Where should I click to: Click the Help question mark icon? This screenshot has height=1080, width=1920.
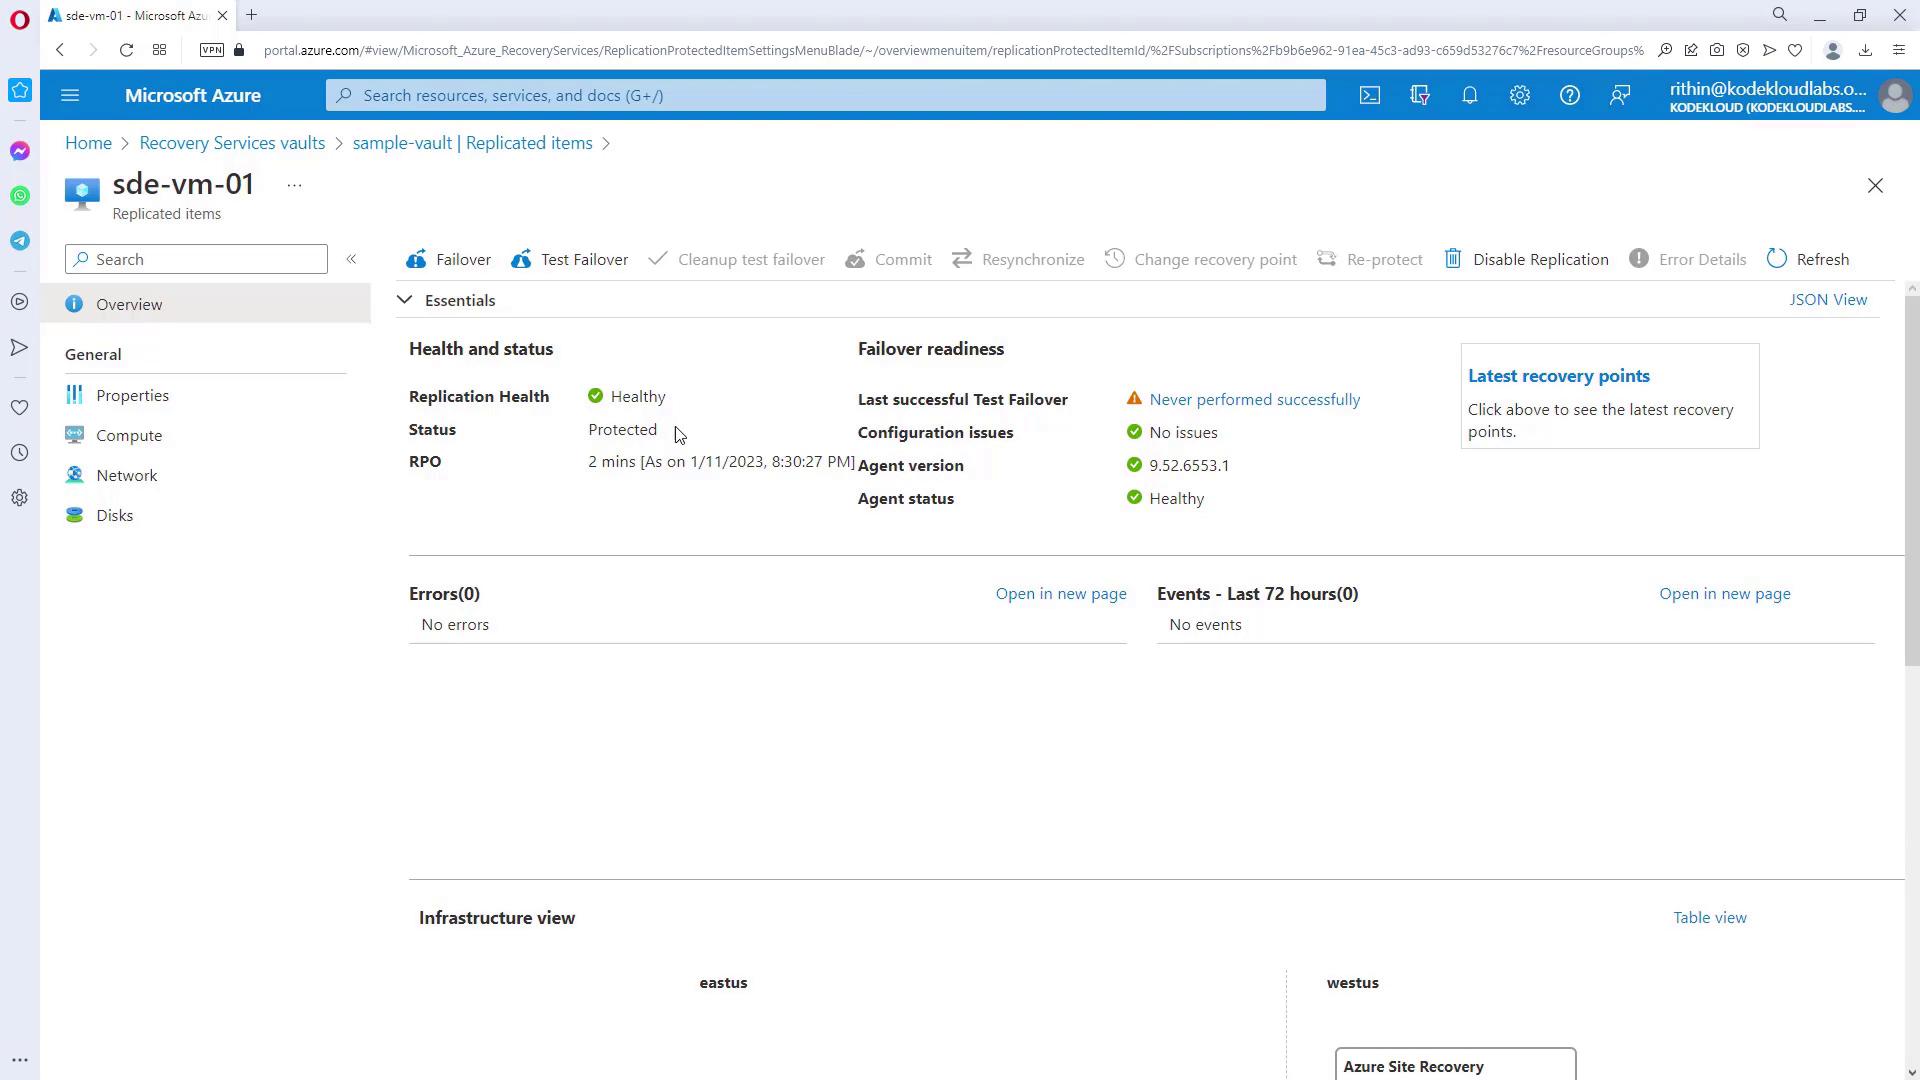click(x=1569, y=95)
